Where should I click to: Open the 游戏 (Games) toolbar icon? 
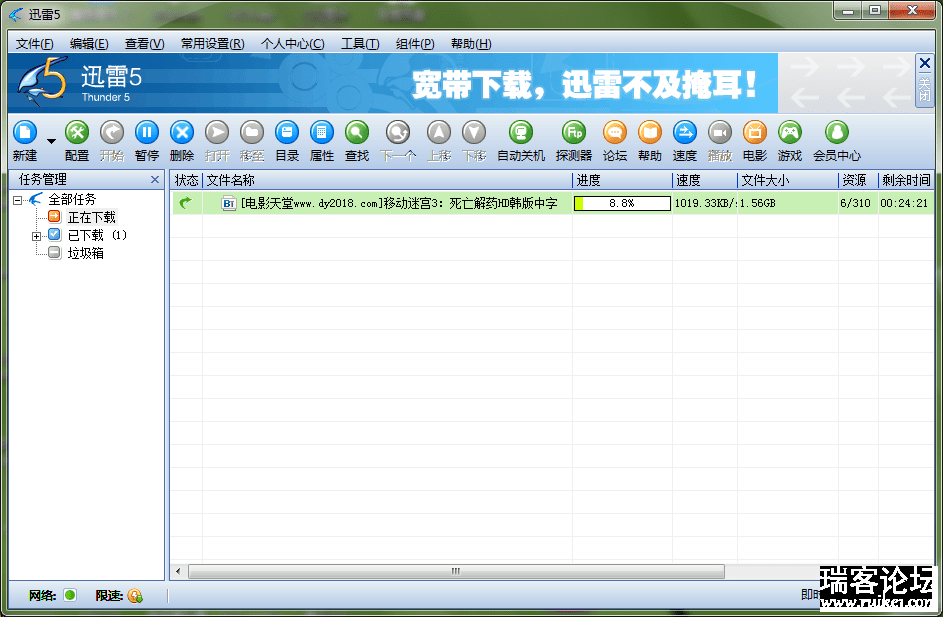[790, 133]
